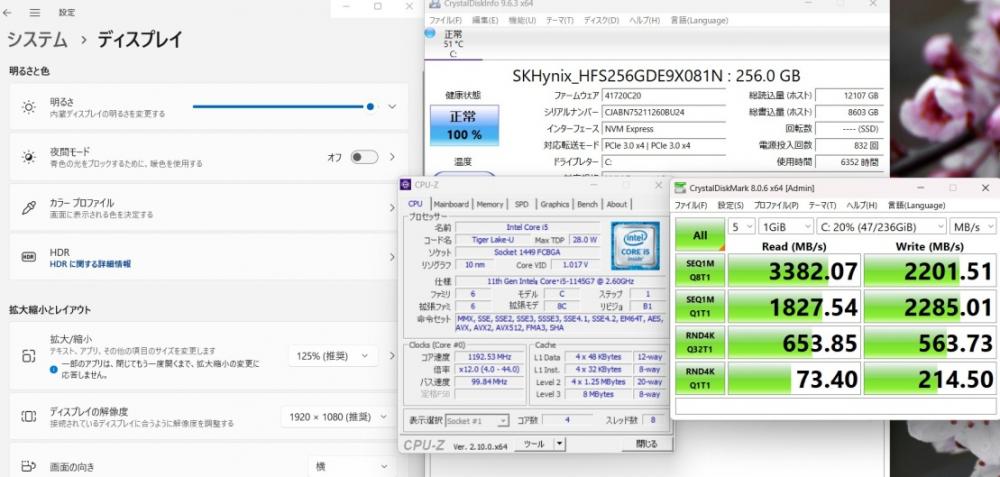1000x477 pixels.
Task: Click the CPU-Z ツール button
Action: pyautogui.click(x=534, y=444)
